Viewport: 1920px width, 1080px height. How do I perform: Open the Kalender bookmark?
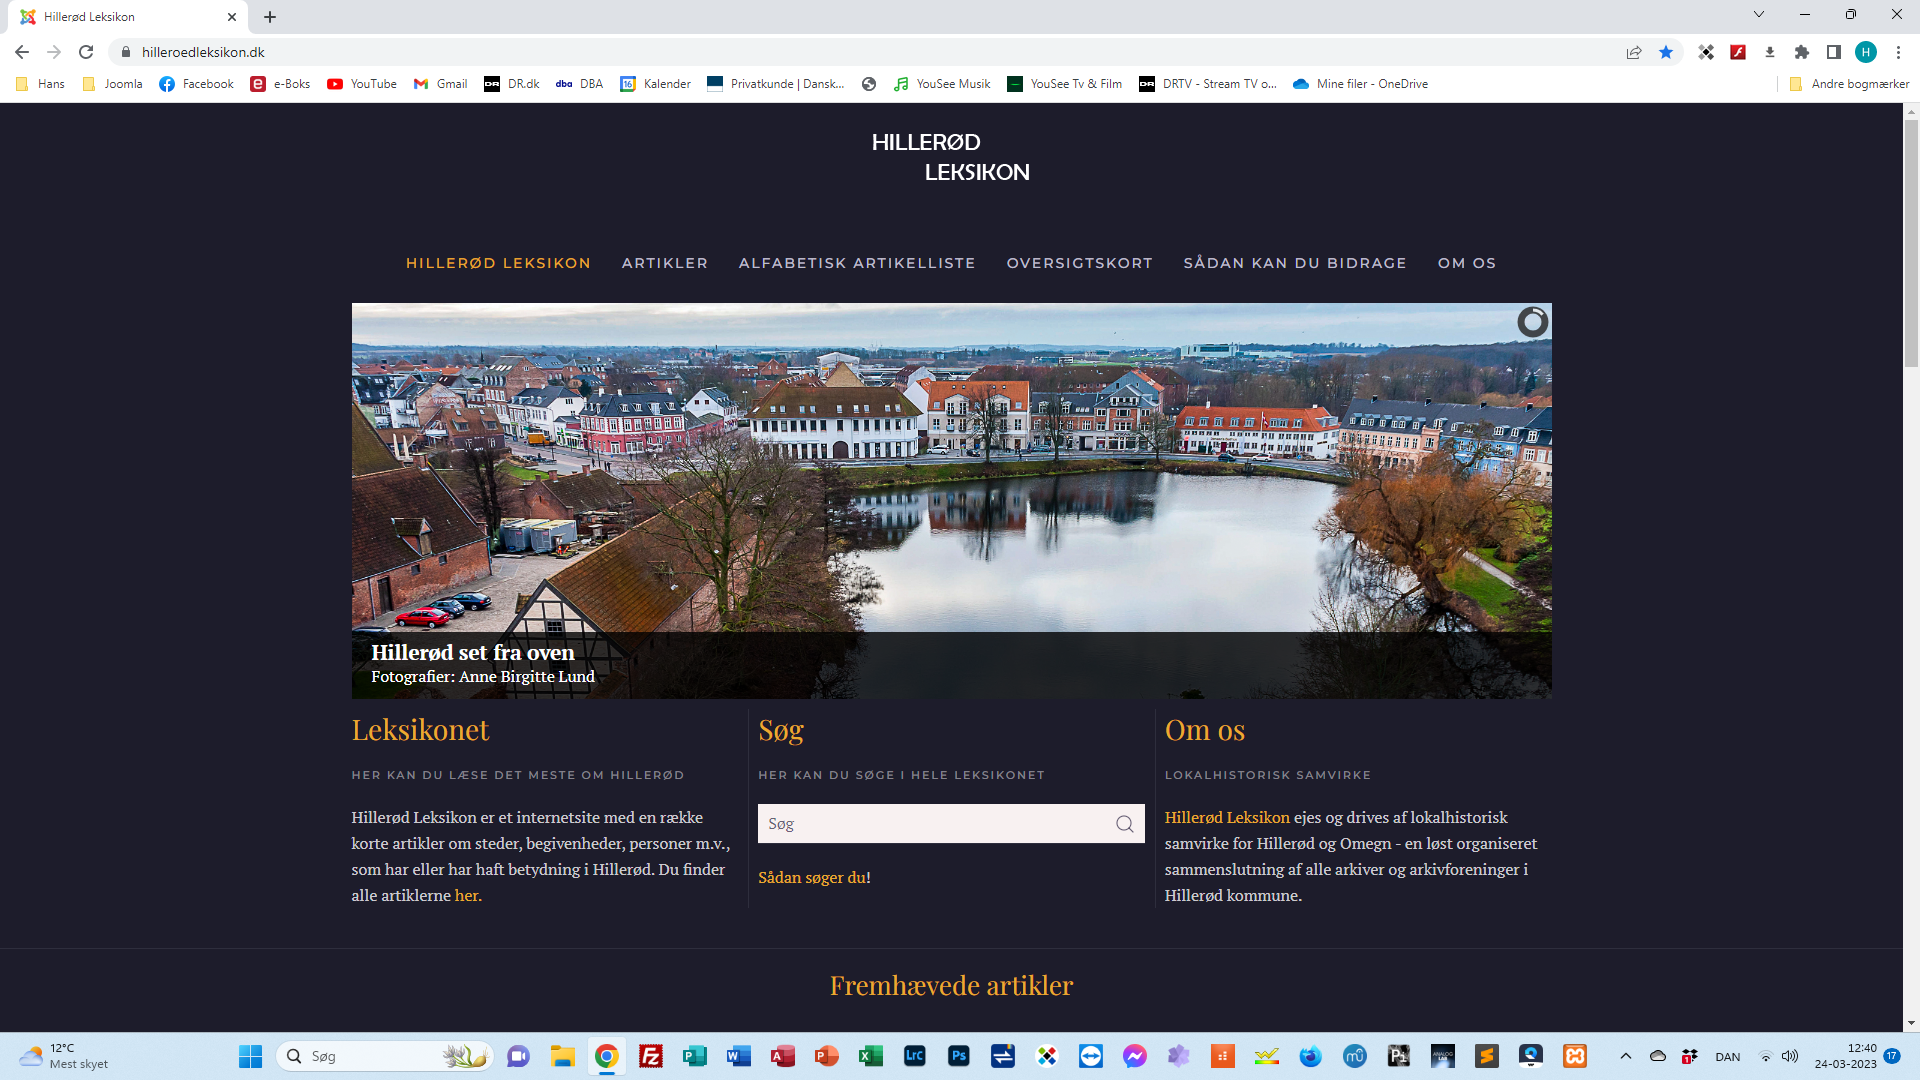click(x=656, y=84)
